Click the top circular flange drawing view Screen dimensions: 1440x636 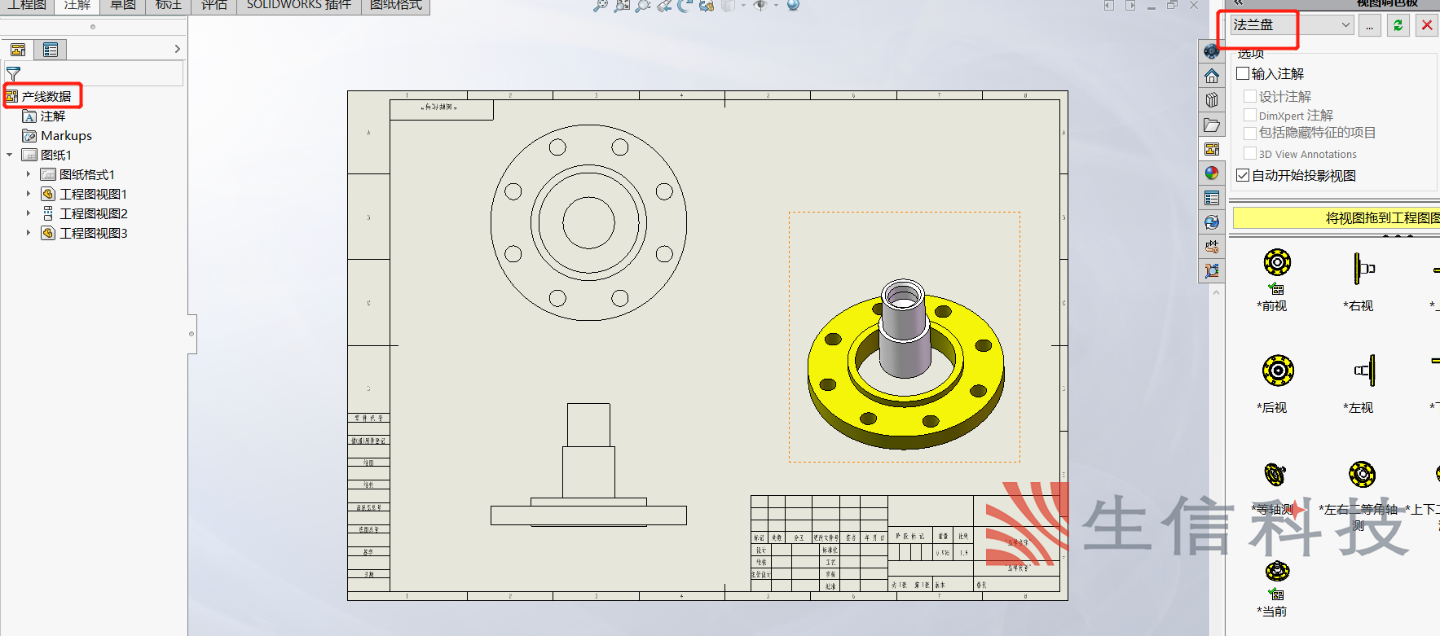click(x=588, y=221)
